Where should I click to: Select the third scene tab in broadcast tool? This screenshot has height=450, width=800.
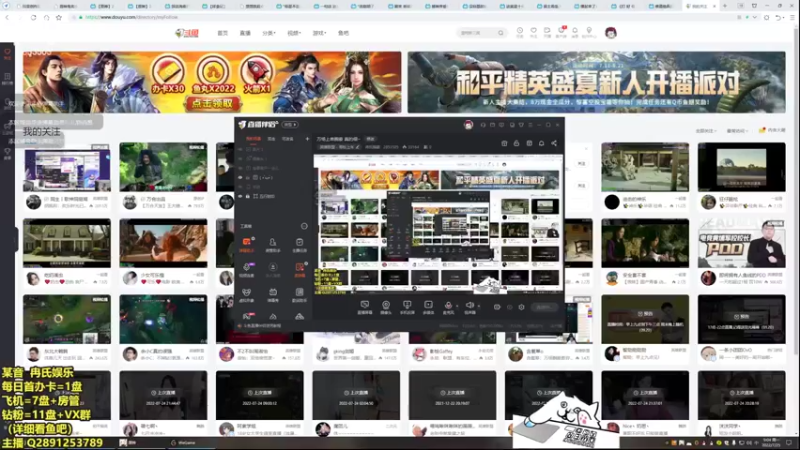(x=288, y=139)
